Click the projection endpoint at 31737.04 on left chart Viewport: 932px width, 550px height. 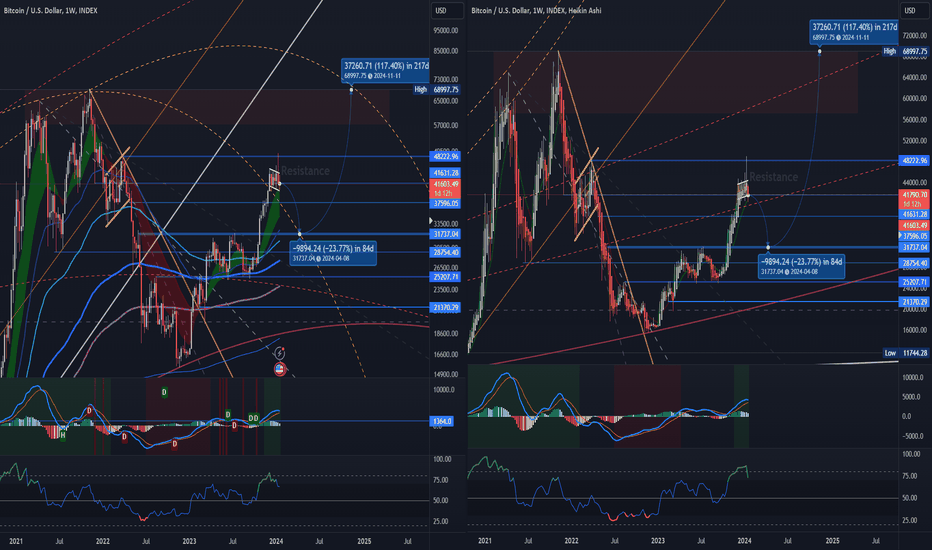(x=300, y=234)
